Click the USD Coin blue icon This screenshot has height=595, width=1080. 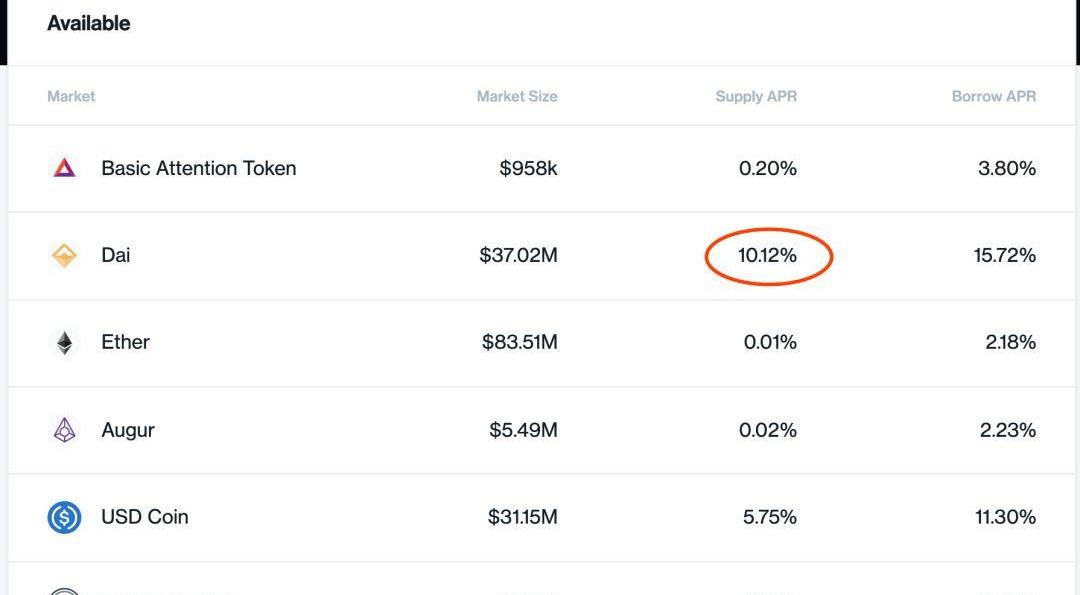[x=64, y=517]
